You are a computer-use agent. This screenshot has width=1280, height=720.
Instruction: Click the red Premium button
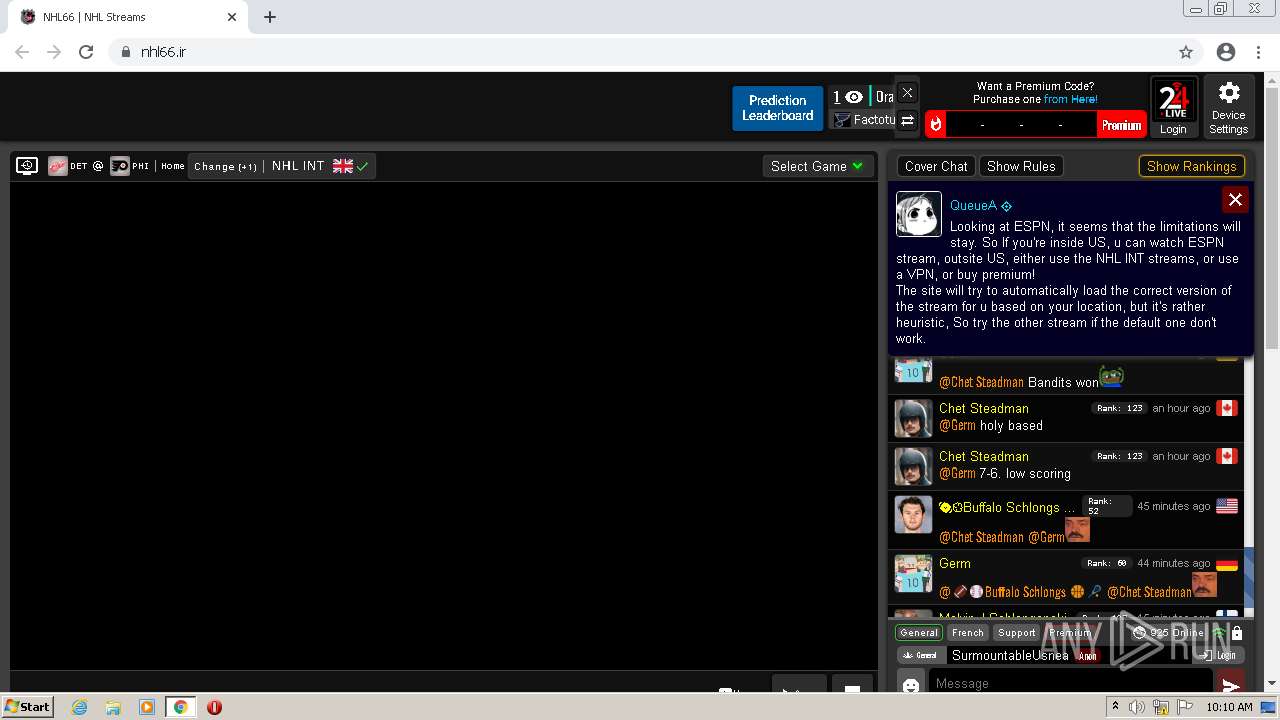[x=1121, y=125]
